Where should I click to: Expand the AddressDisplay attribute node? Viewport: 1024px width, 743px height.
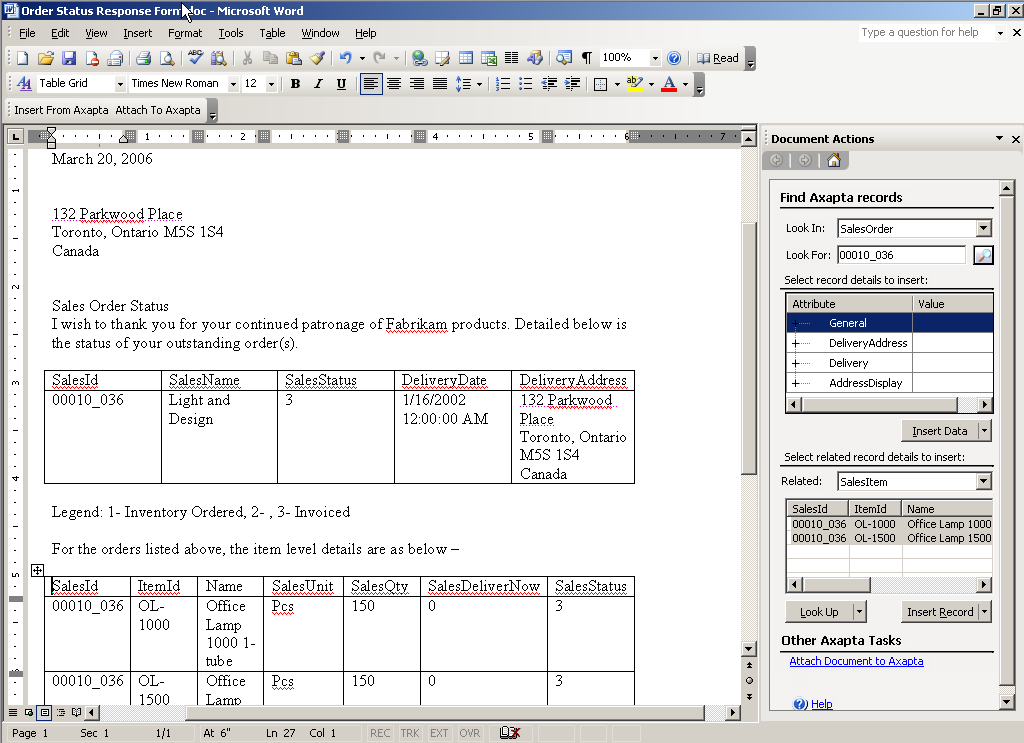795,383
